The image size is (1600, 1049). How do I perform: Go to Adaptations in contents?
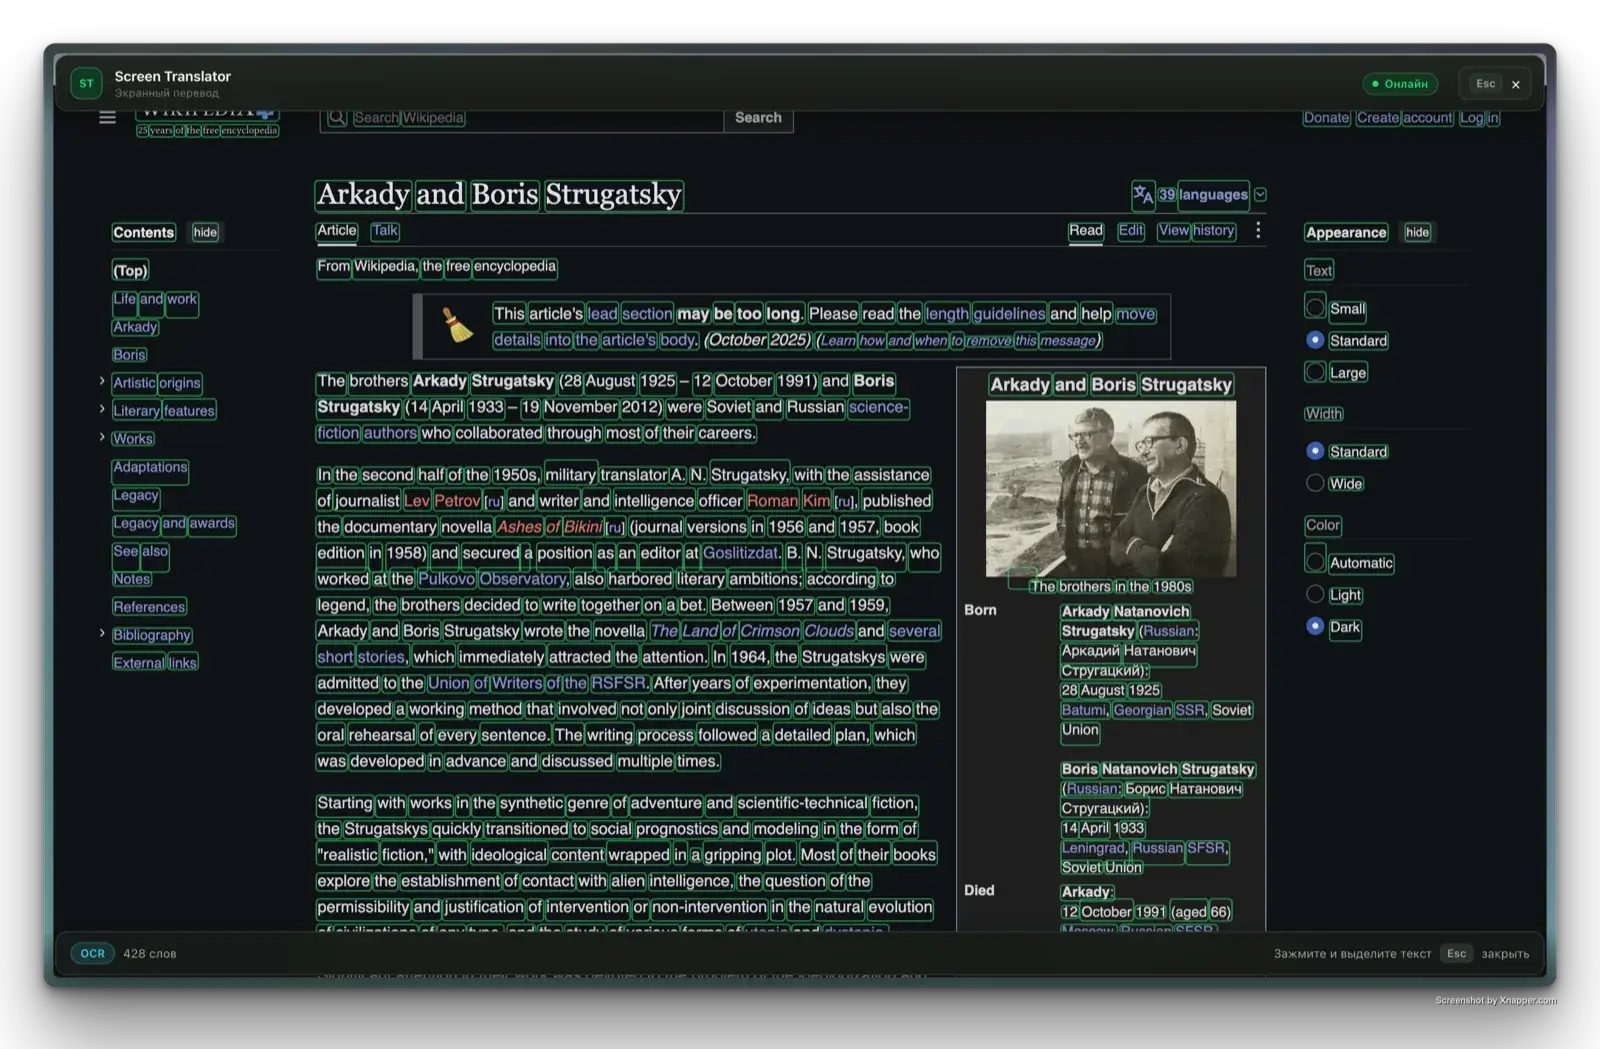pyautogui.click(x=150, y=467)
